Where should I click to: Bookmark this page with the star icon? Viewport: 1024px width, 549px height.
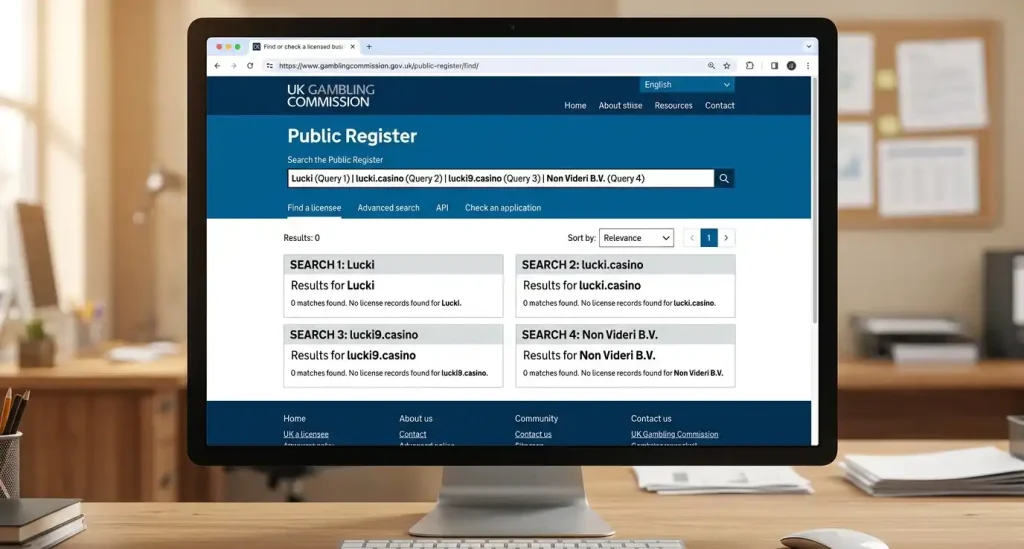pyautogui.click(x=727, y=66)
